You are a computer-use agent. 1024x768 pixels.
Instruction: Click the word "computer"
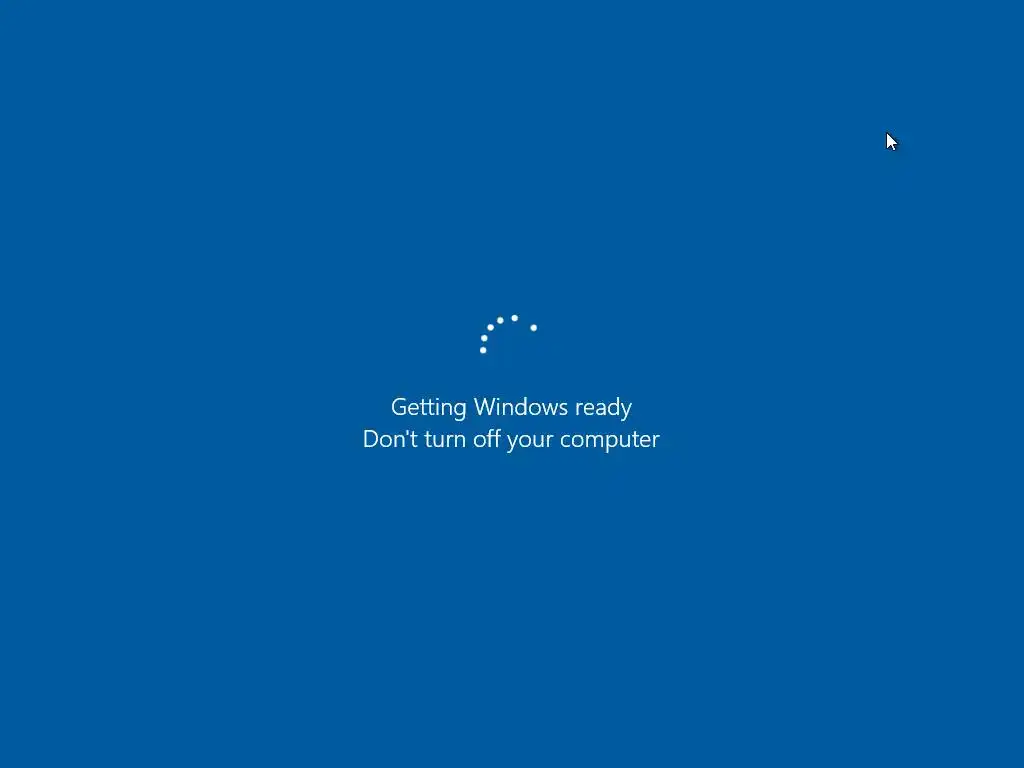coord(609,441)
